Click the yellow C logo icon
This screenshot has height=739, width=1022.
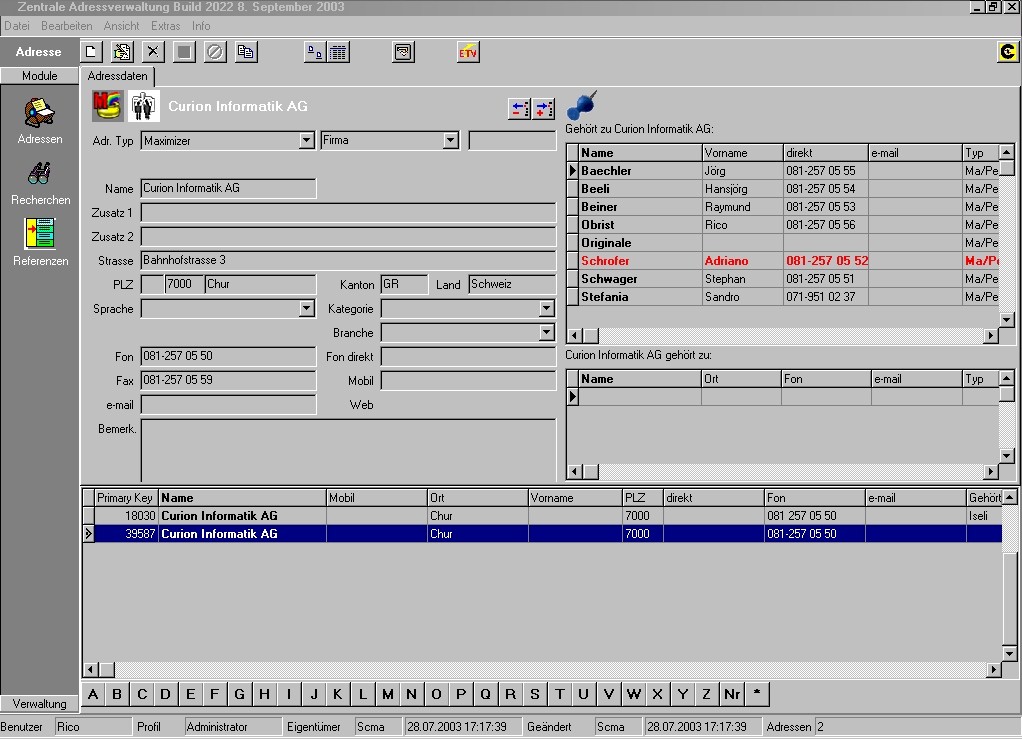coord(1007,51)
